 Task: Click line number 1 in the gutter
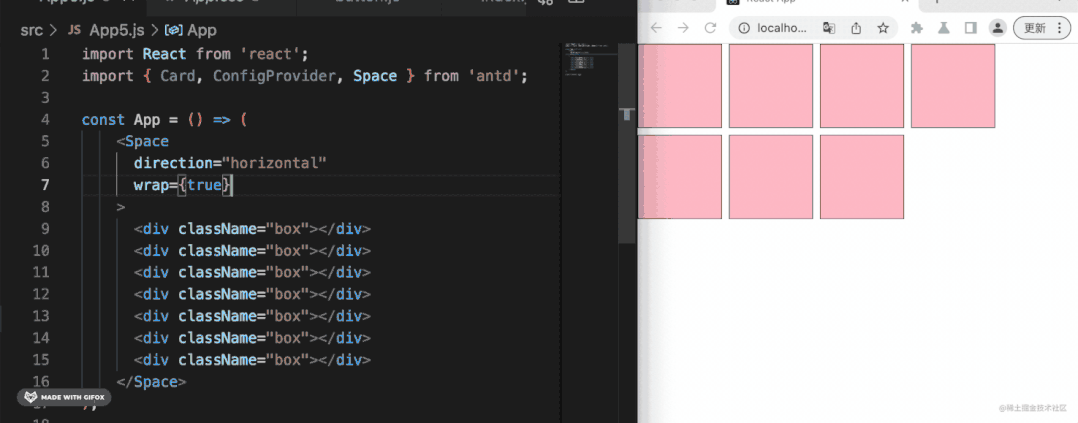click(45, 54)
